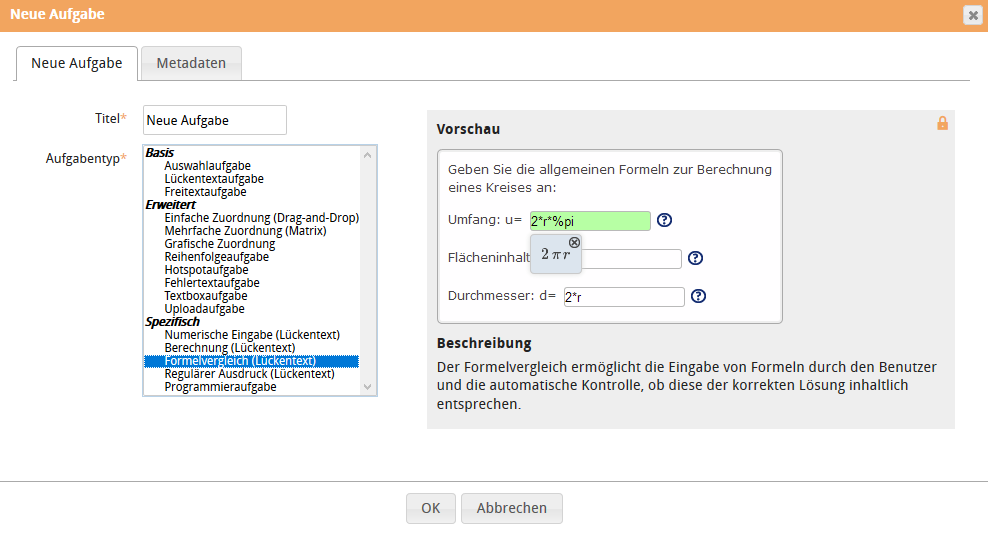The image size is (988, 535).
Task: Open help icon next to Flächeninhalt field
Action: (x=696, y=258)
